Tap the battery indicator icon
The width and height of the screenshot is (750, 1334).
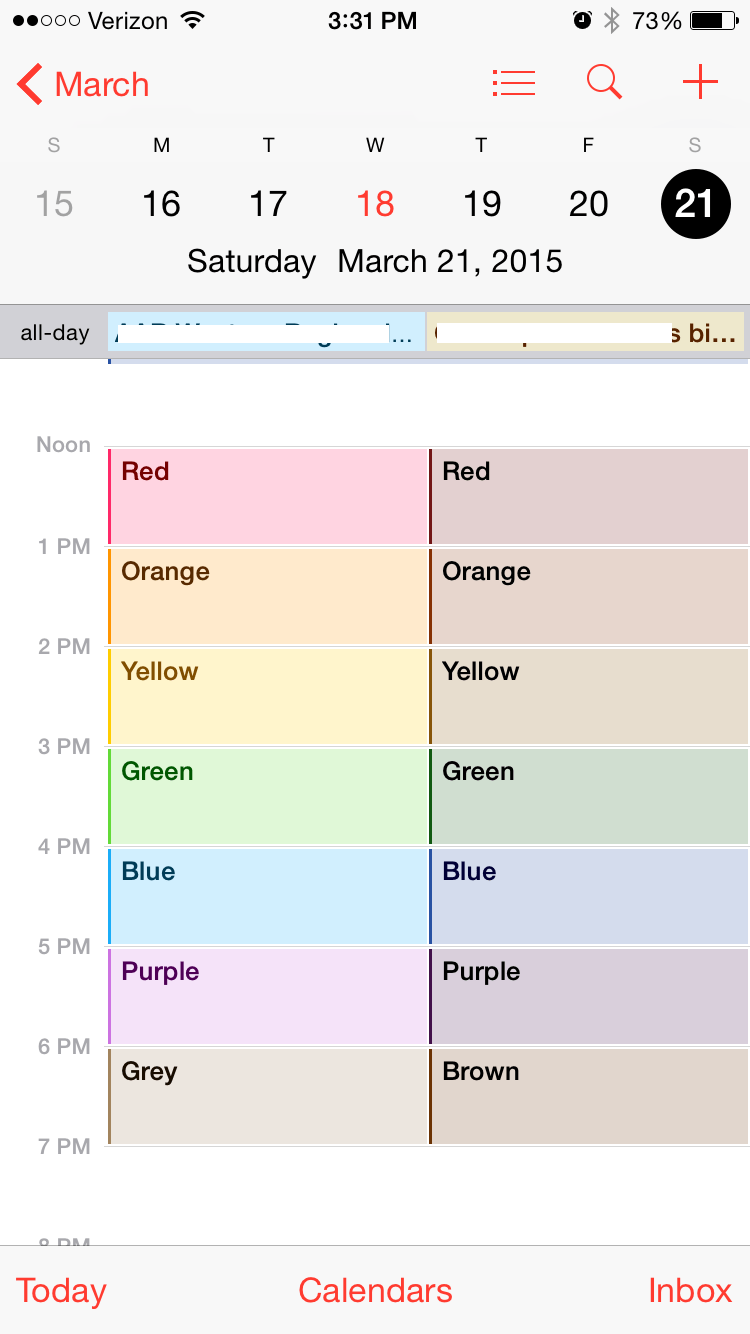click(713, 21)
